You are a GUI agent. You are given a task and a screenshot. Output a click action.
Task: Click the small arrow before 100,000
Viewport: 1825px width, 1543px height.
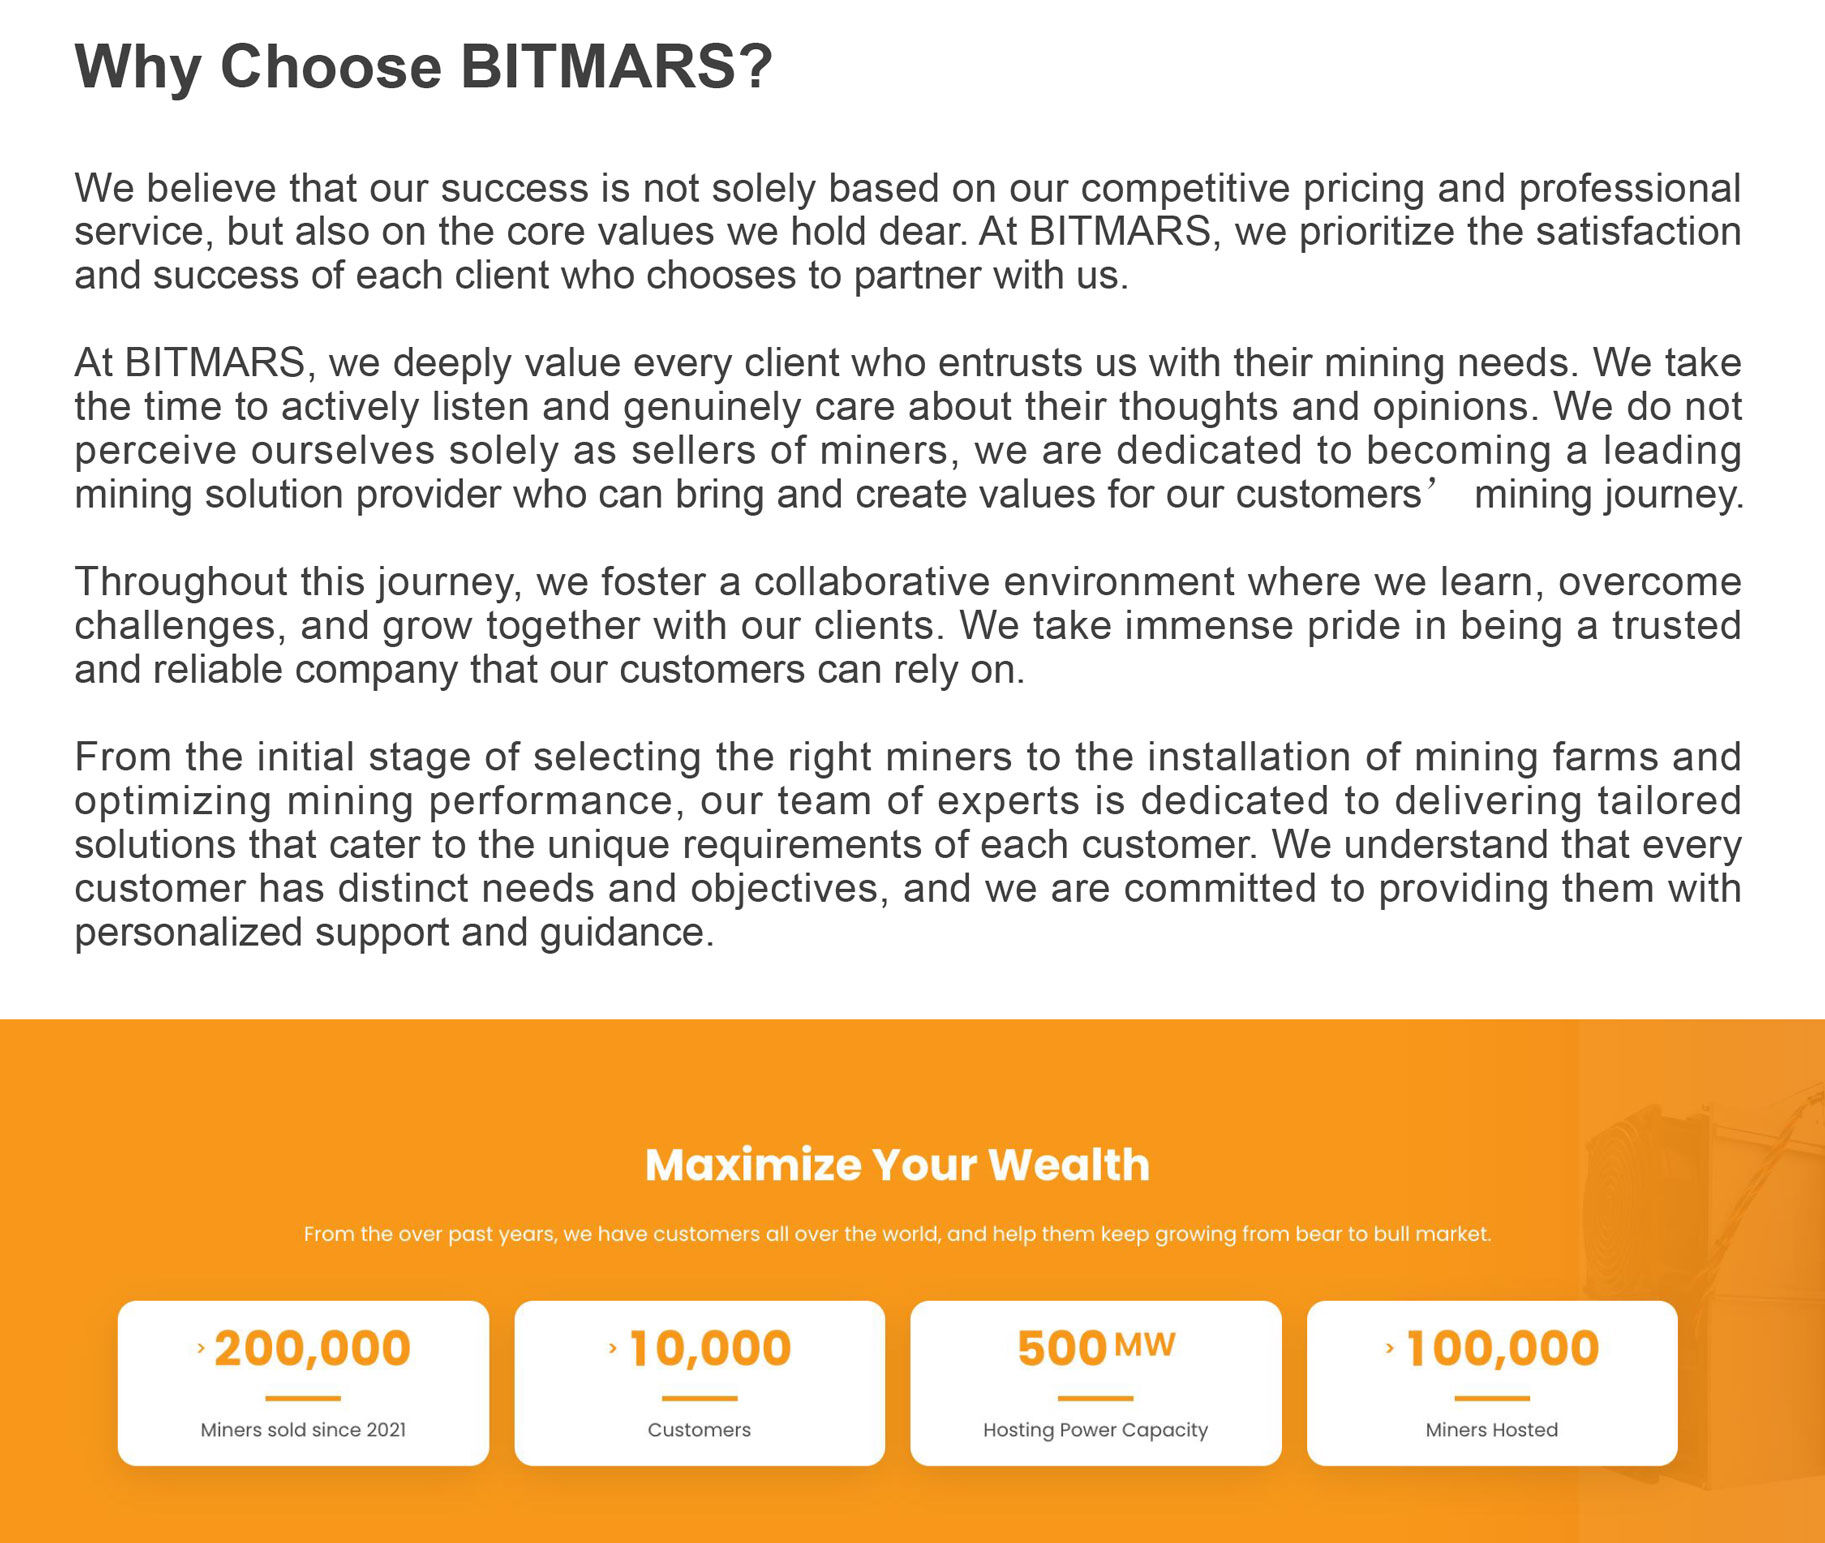click(x=1390, y=1348)
